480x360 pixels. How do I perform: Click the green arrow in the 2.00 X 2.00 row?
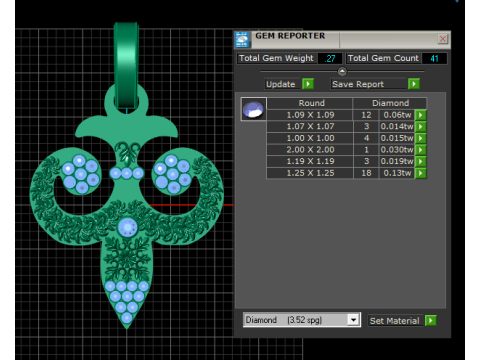pos(421,150)
